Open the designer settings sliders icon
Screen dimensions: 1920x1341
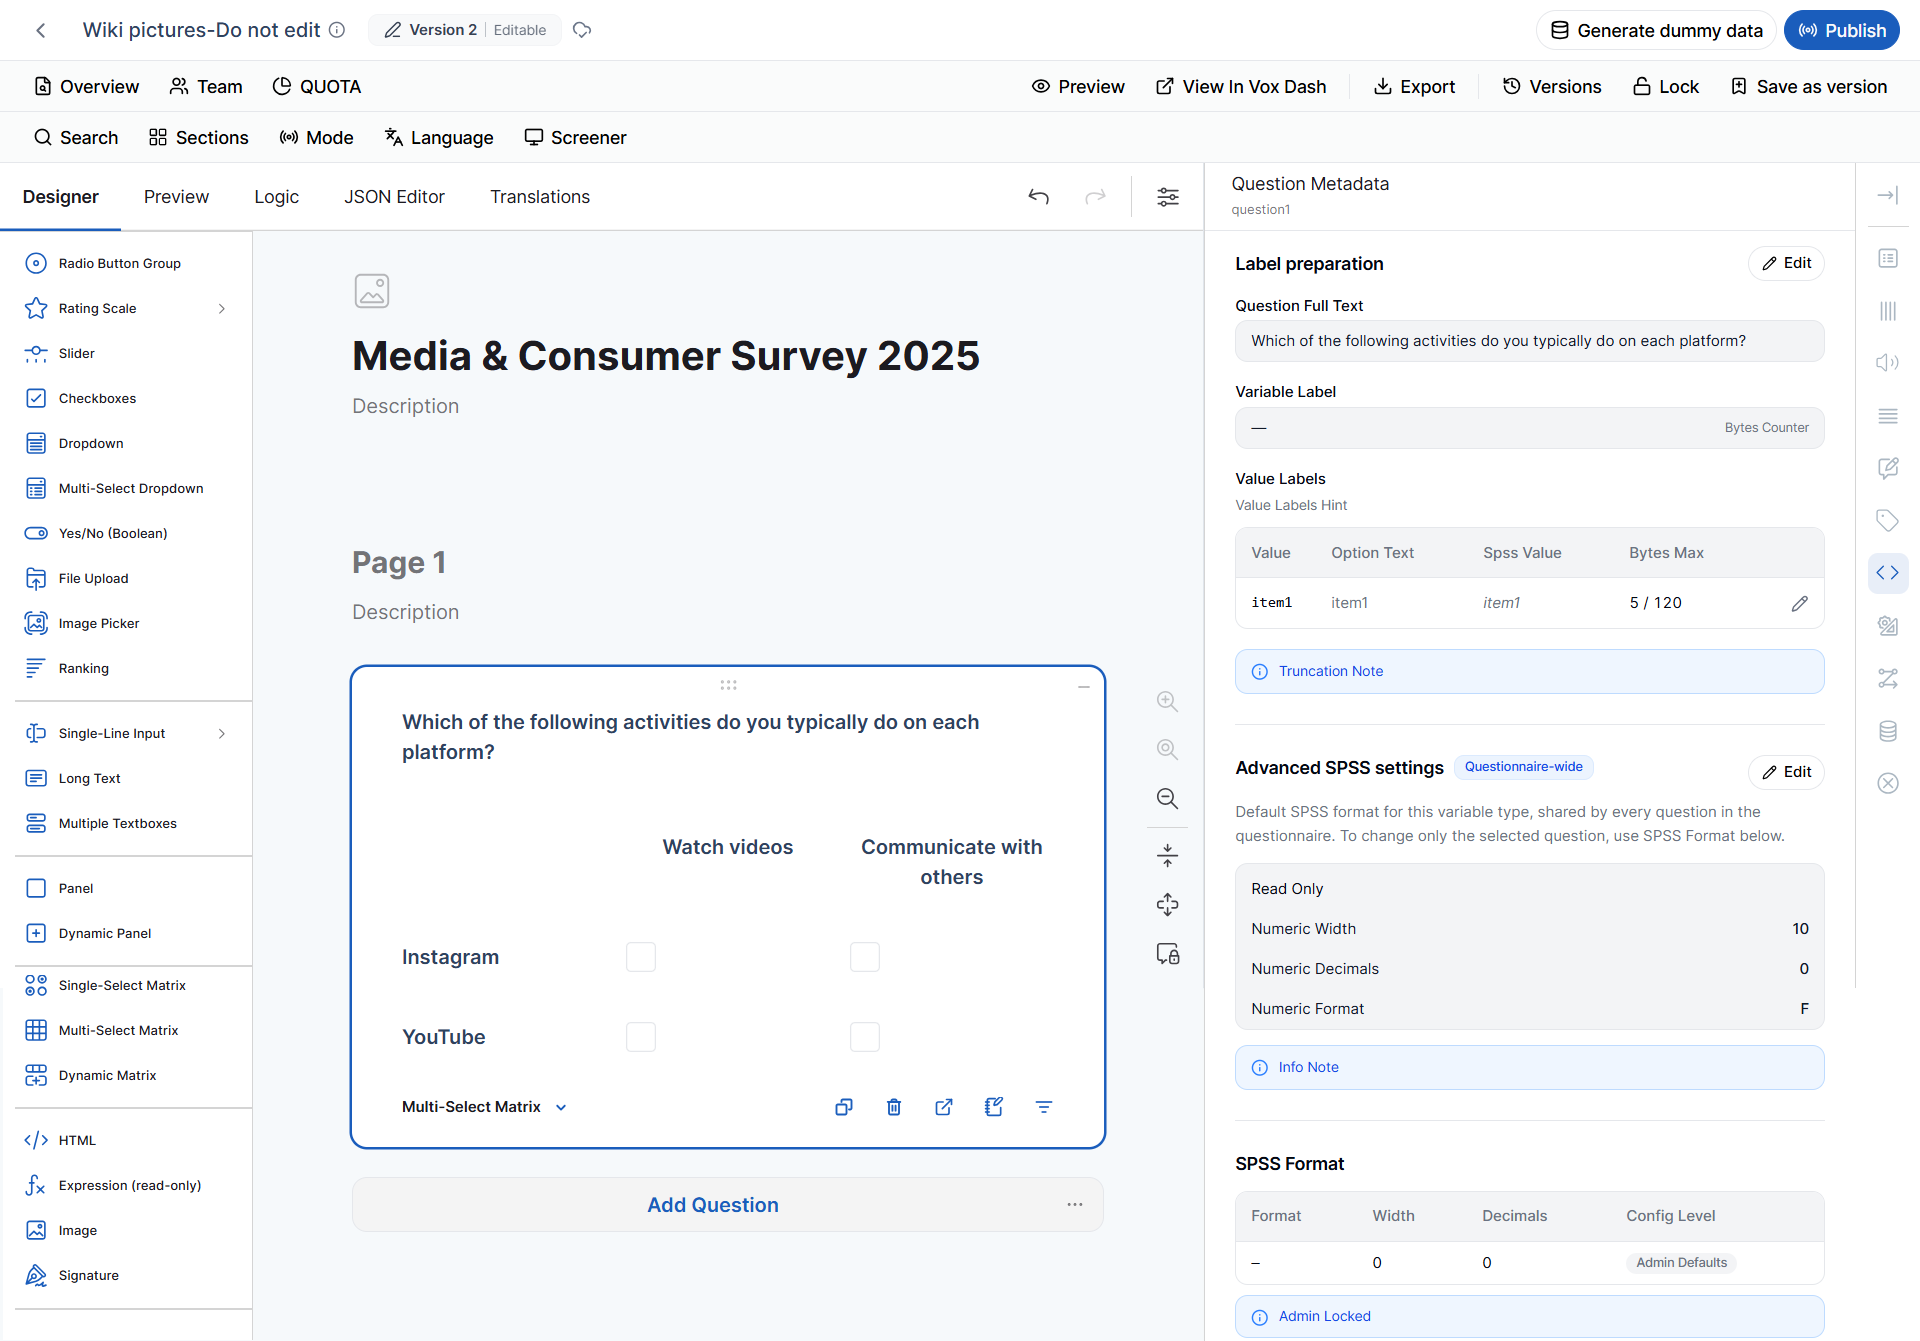click(x=1168, y=197)
